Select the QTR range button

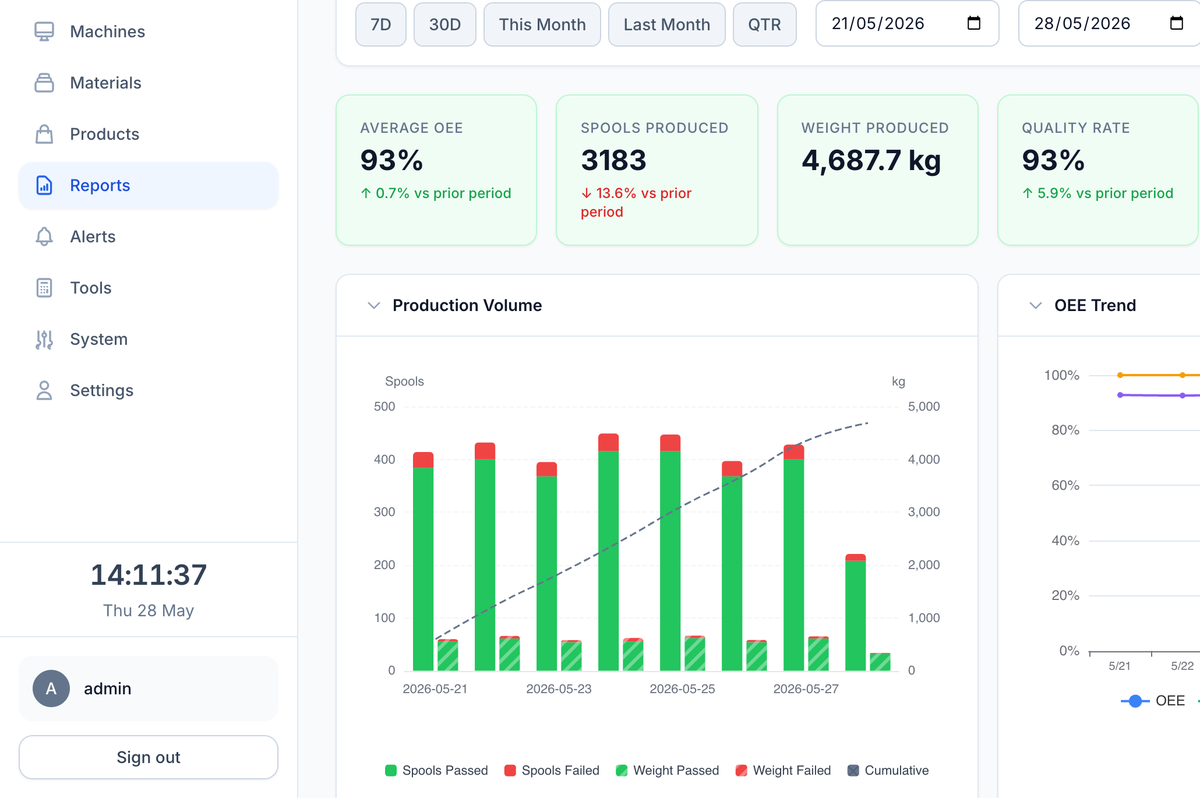click(x=765, y=24)
